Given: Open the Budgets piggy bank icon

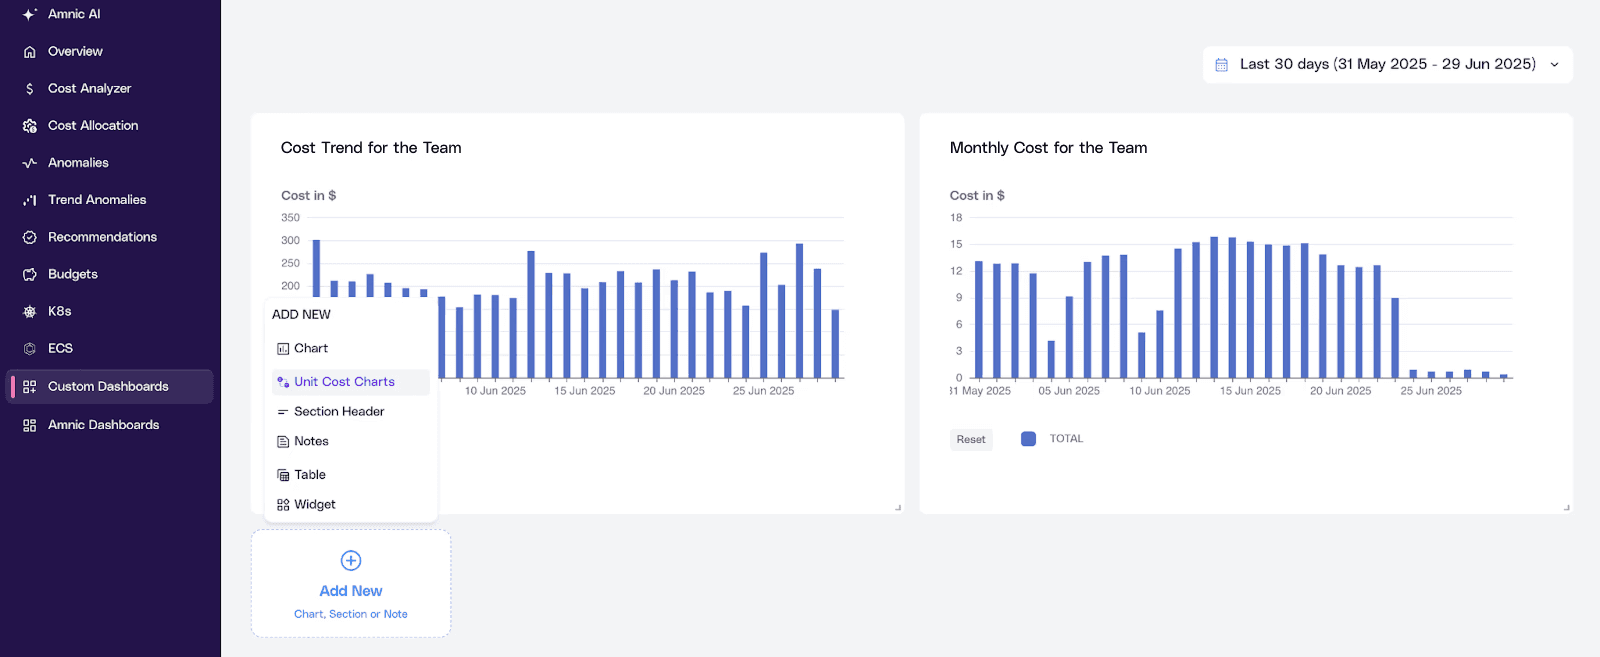Looking at the screenshot, I should (x=30, y=274).
